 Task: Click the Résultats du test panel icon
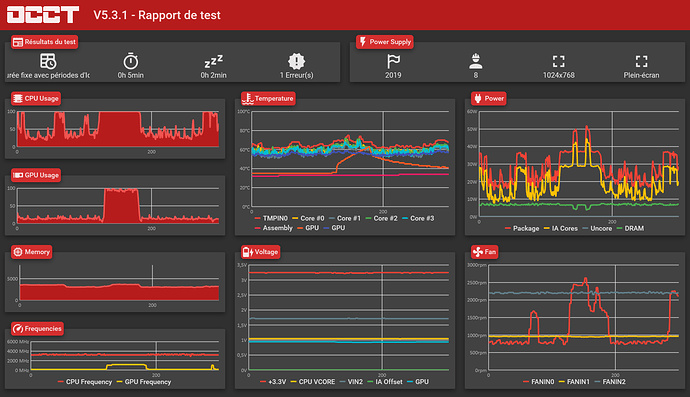(18, 42)
